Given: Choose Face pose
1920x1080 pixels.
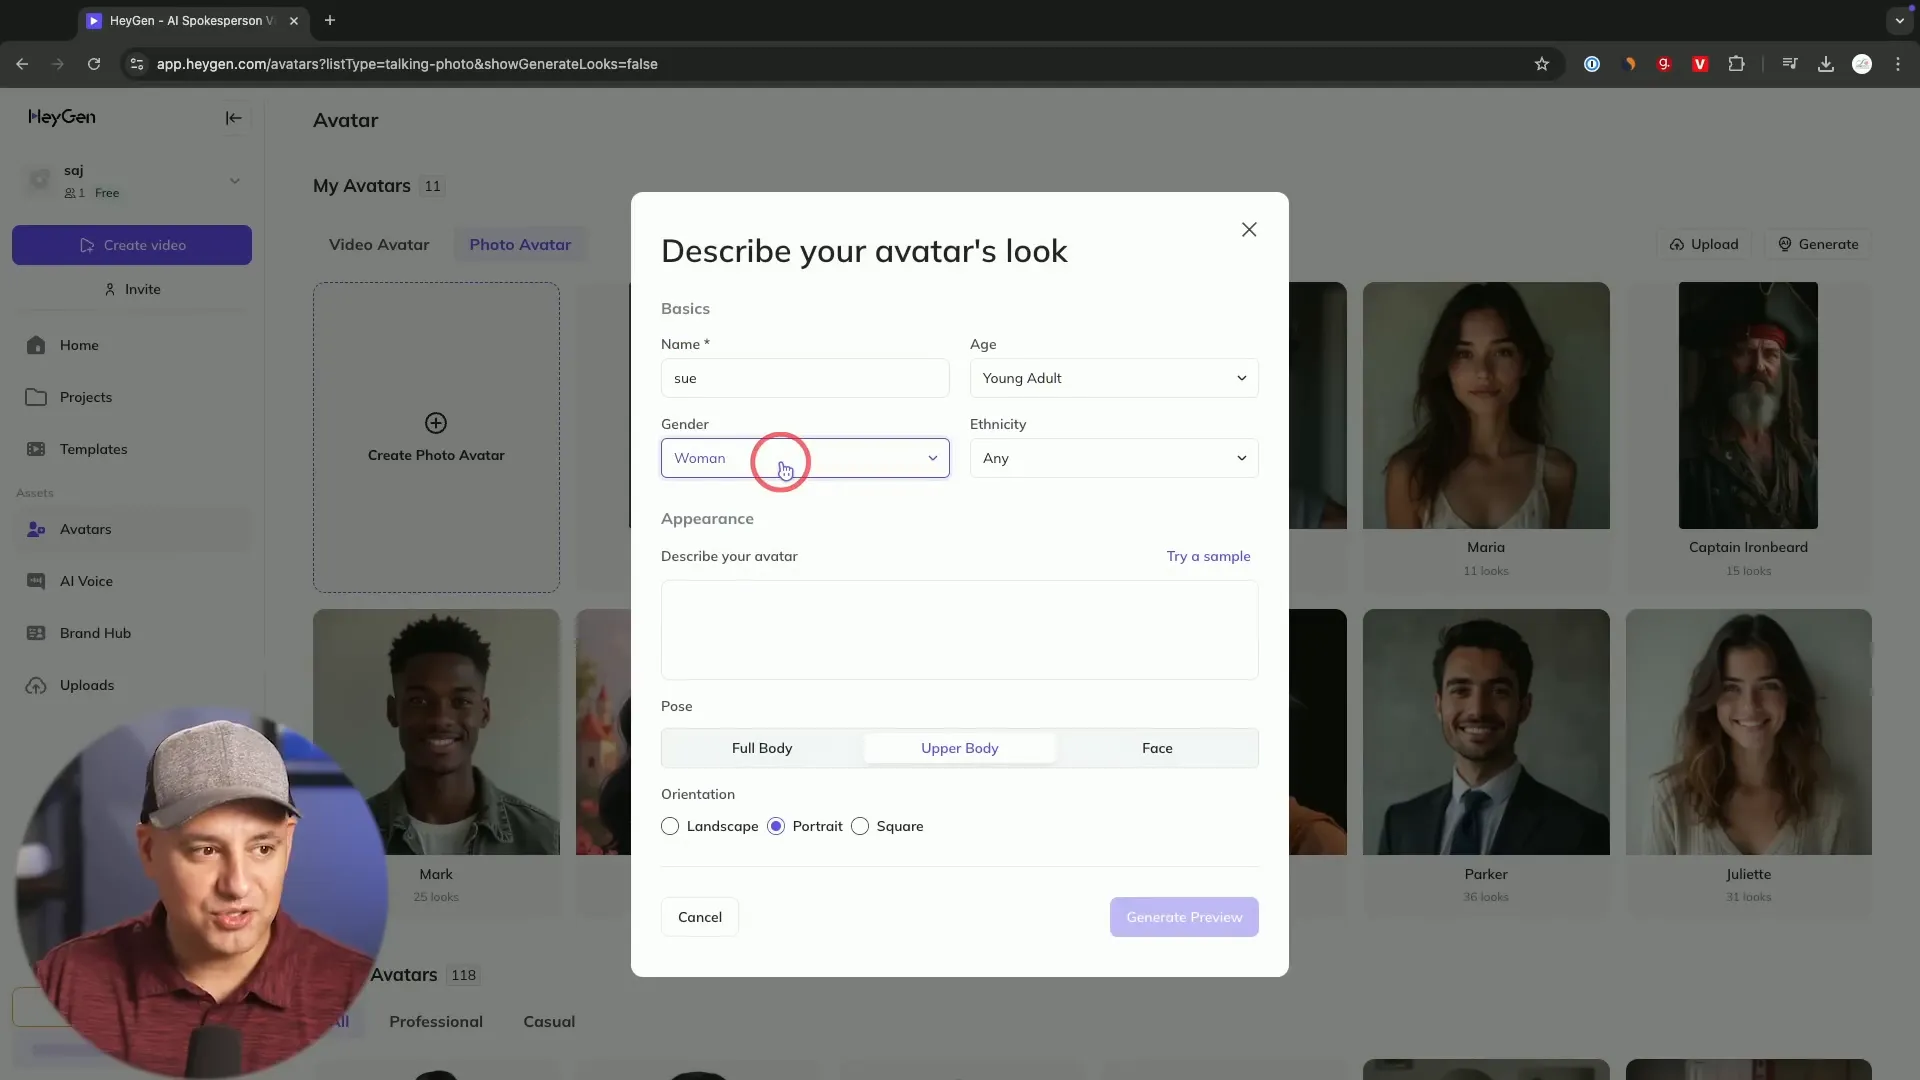Looking at the screenshot, I should click(x=1157, y=748).
